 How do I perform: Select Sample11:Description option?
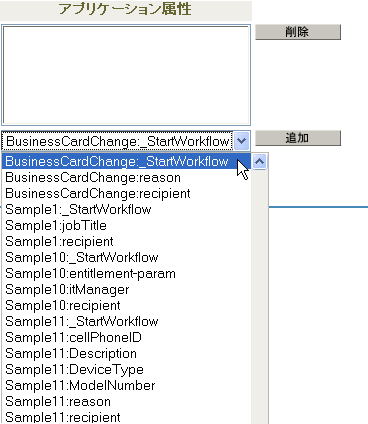click(126, 353)
